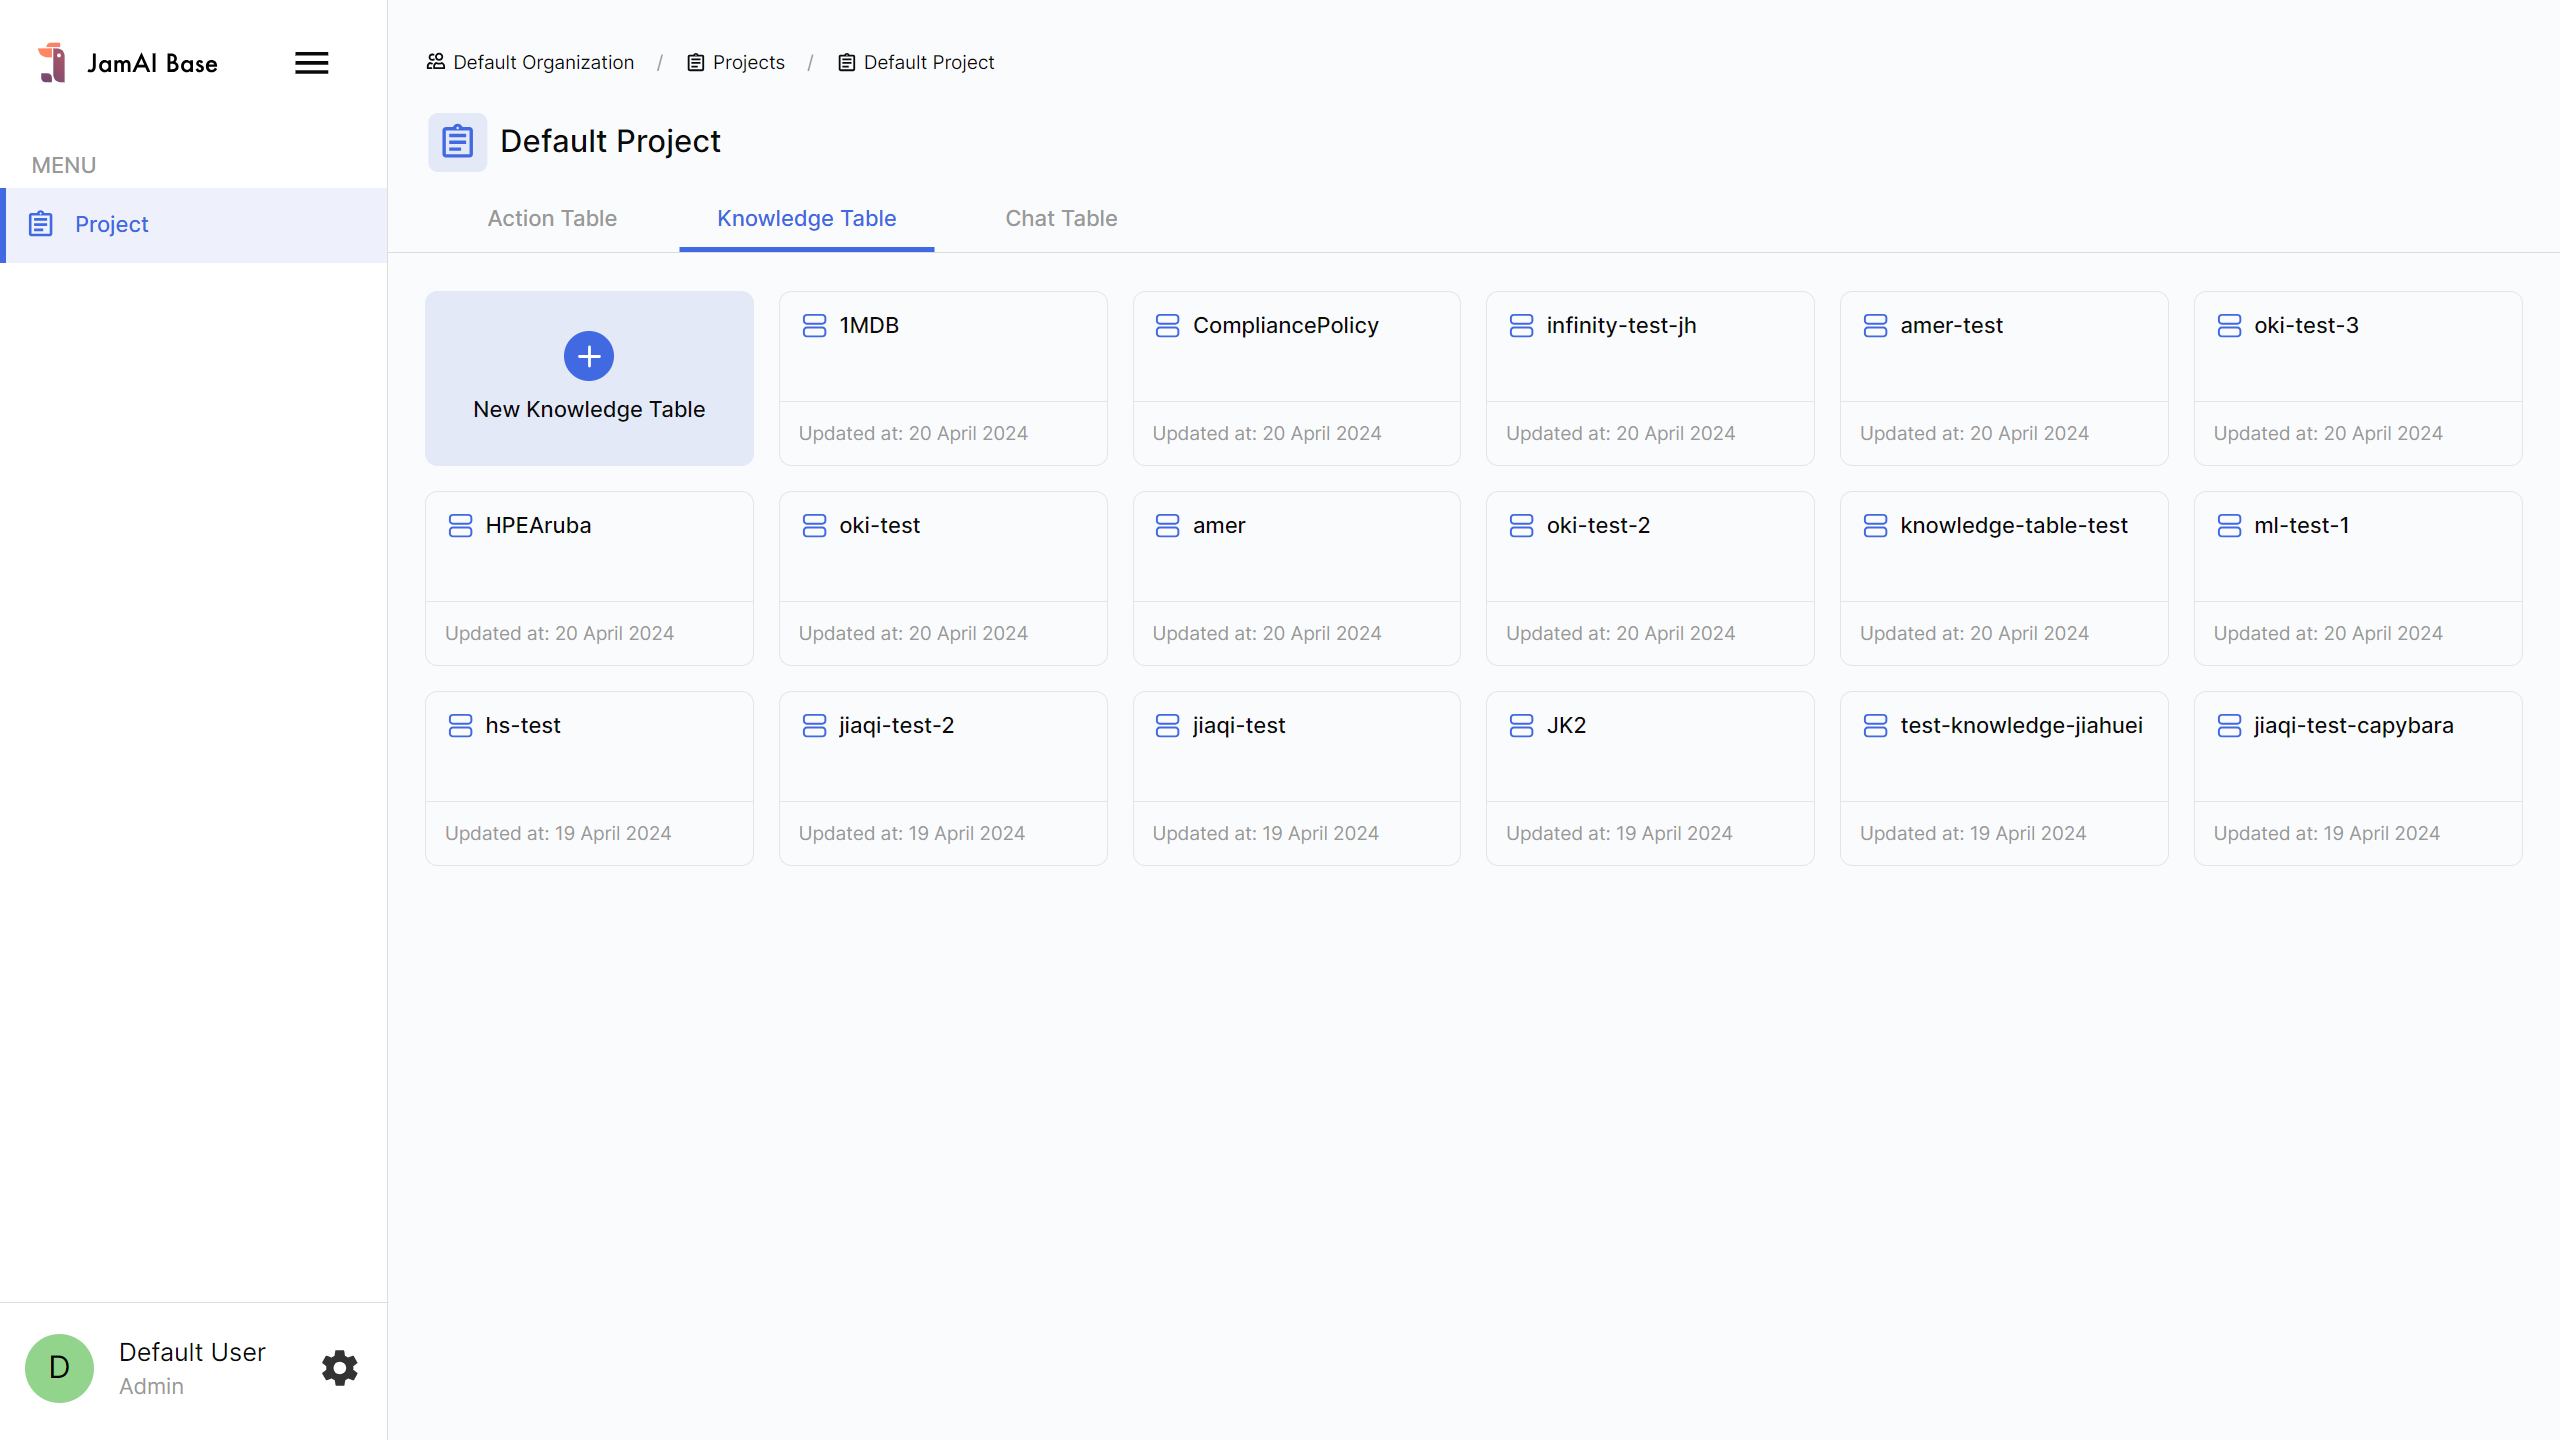
Task: Click the Project sidebar clipboard icon
Action: click(41, 224)
